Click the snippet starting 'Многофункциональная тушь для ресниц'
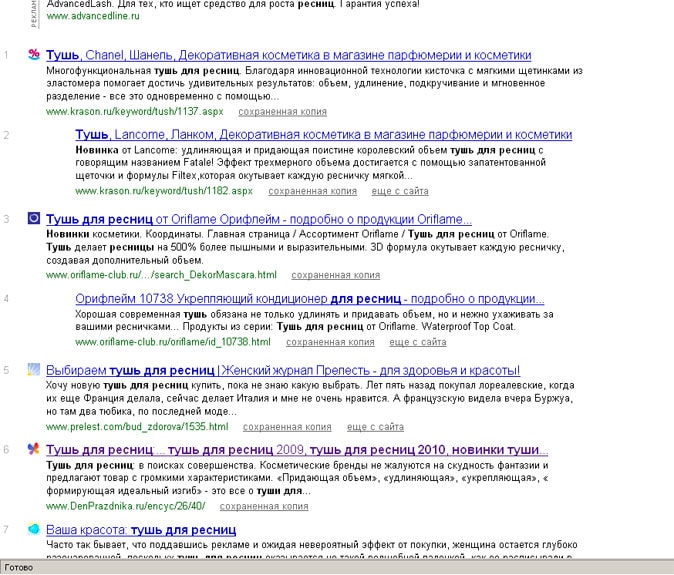Screen dimensions: 674x575 314,83
